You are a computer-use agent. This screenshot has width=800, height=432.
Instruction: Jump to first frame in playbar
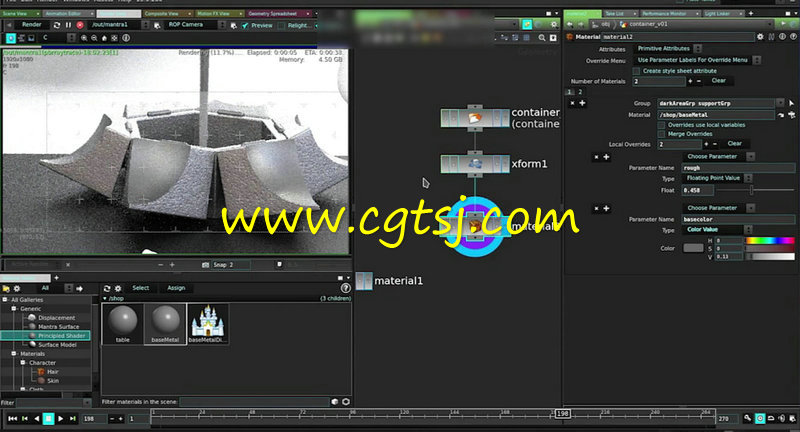(13, 419)
